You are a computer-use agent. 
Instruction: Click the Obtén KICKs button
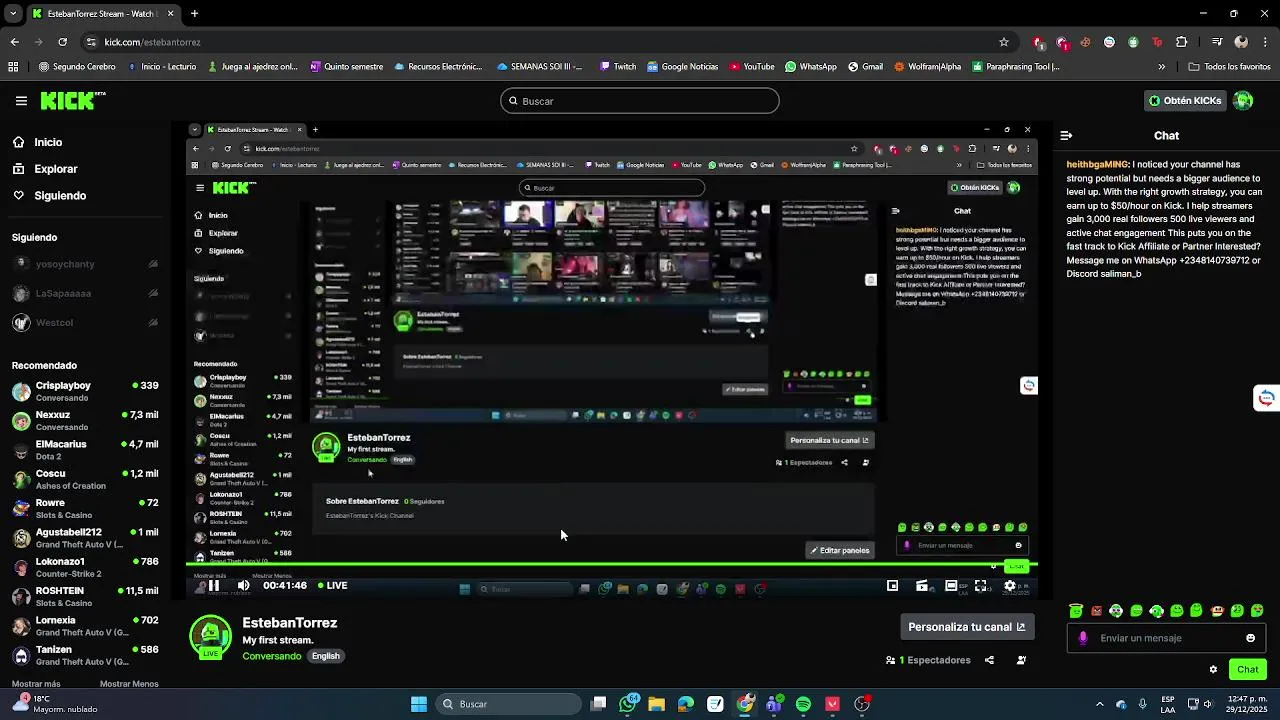[x=1185, y=100]
